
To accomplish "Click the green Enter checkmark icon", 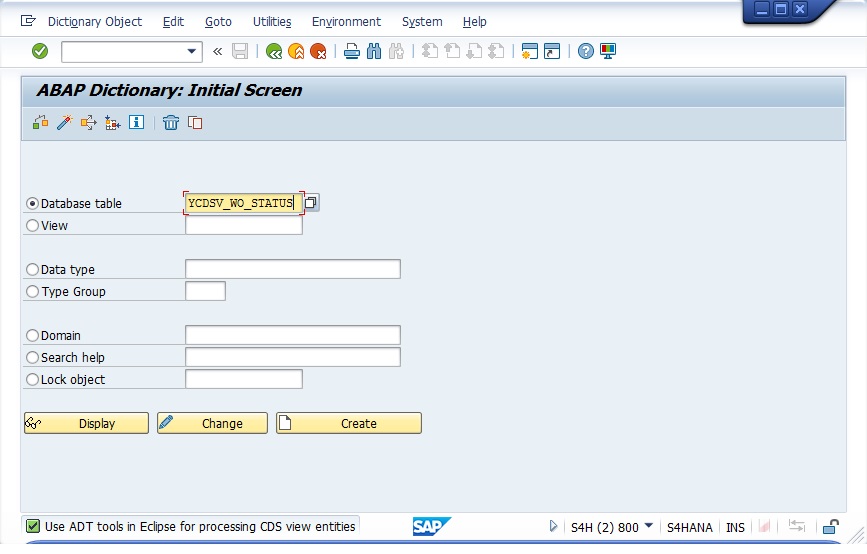I will tap(40, 51).
